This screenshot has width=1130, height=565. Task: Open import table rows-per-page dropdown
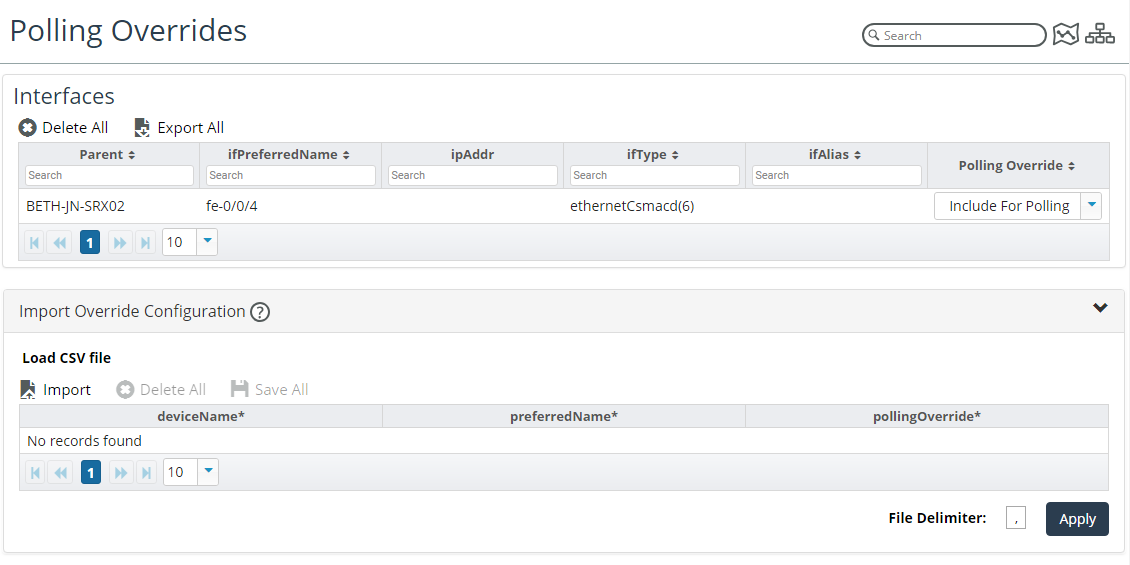coord(208,472)
